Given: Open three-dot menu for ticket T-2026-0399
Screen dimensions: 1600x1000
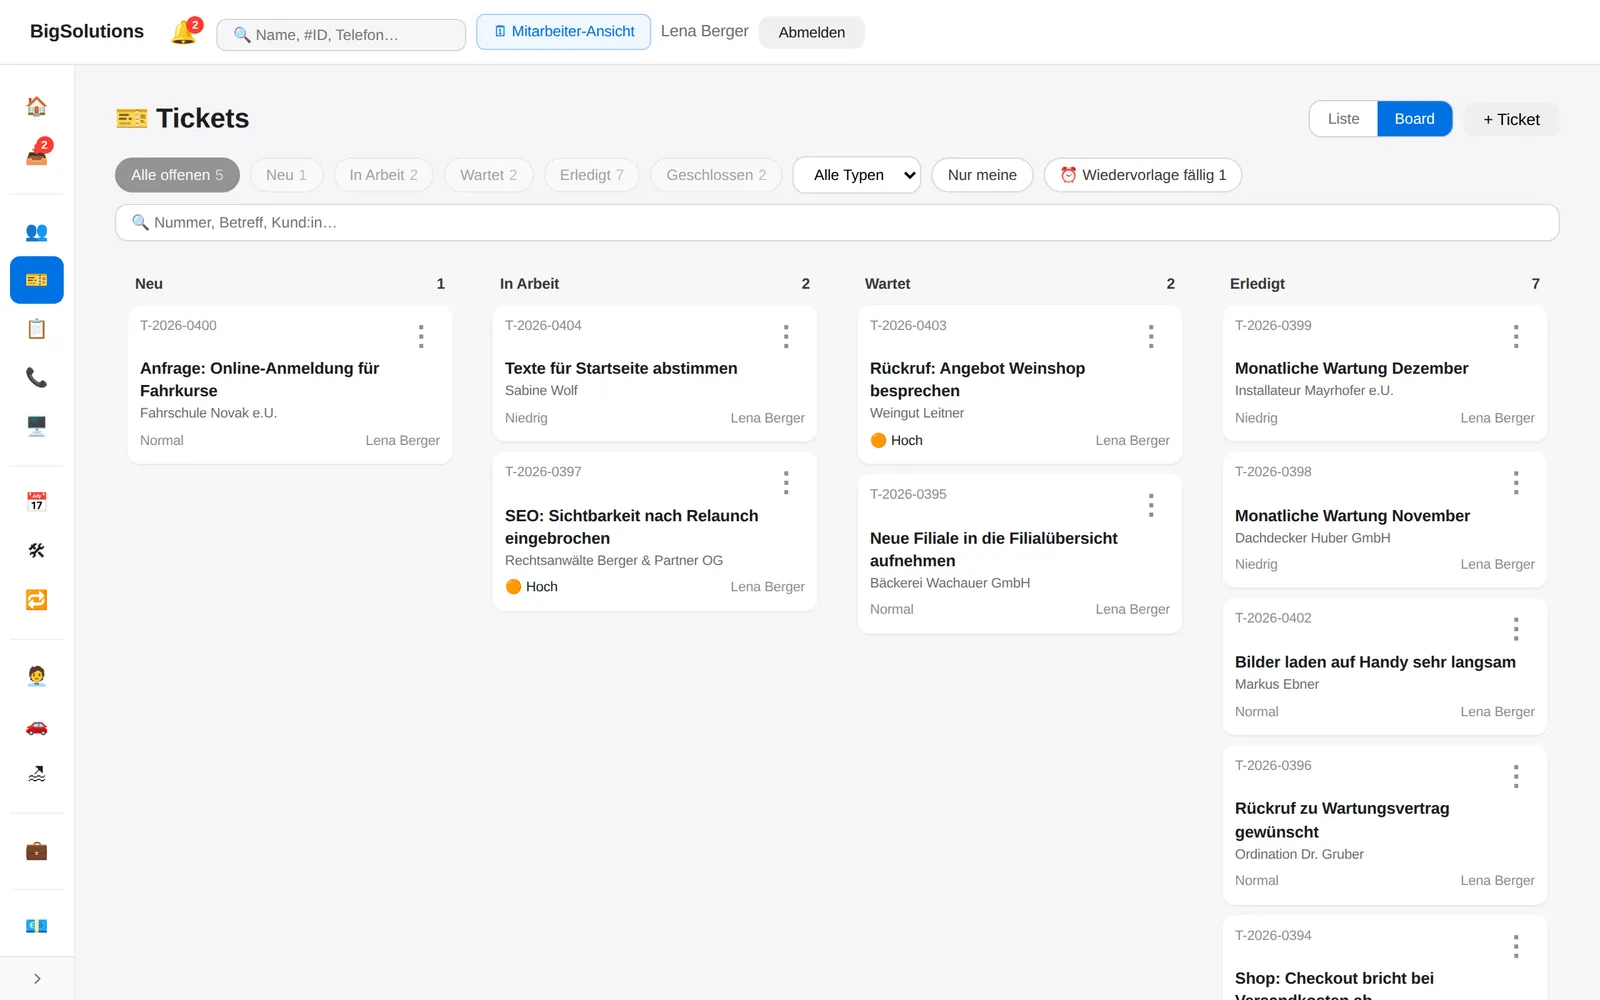Looking at the screenshot, I should pos(1516,336).
